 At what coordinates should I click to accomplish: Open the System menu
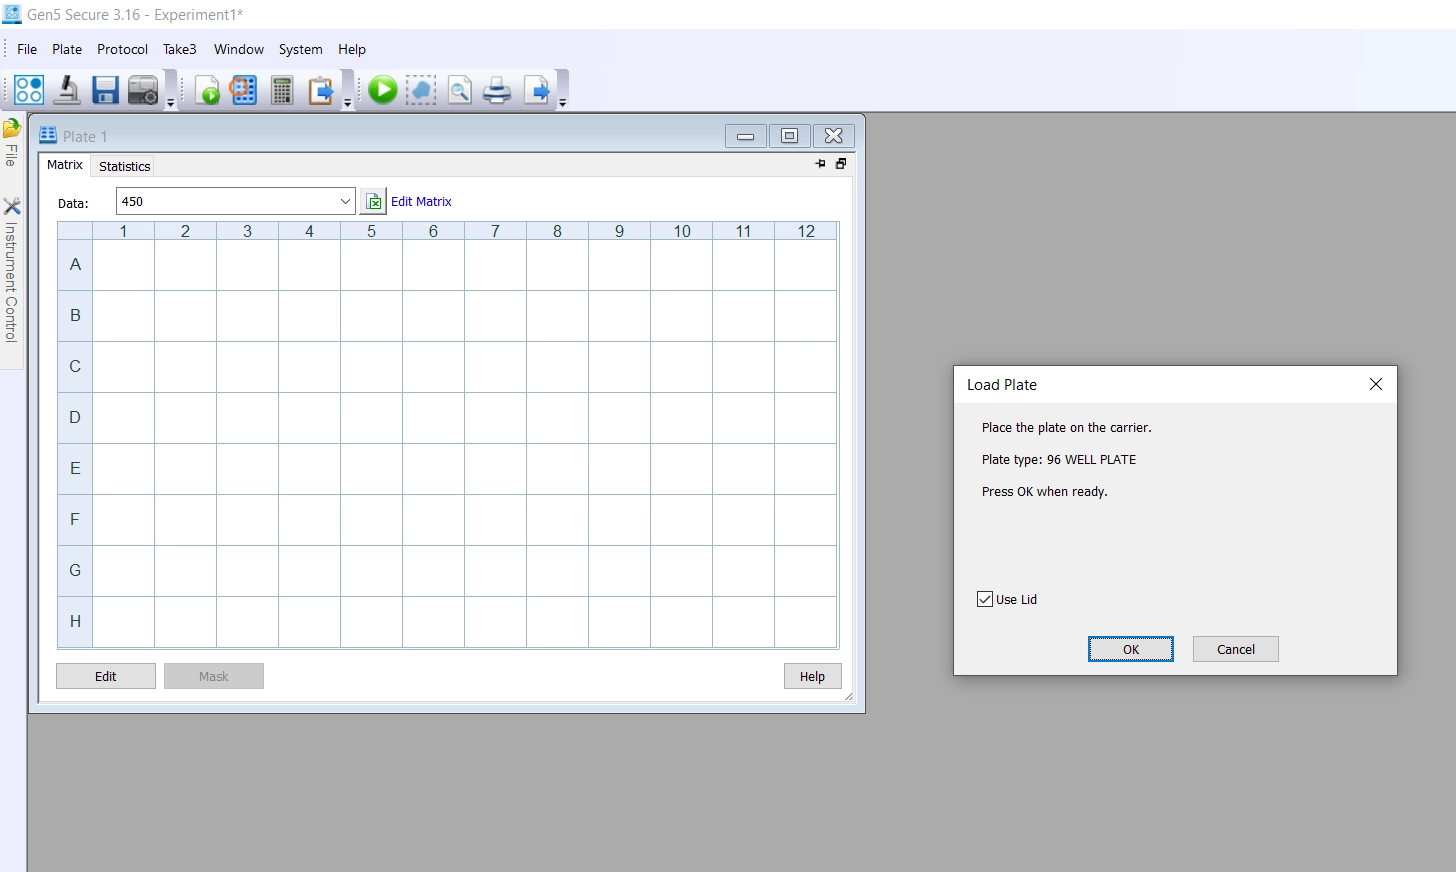300,49
